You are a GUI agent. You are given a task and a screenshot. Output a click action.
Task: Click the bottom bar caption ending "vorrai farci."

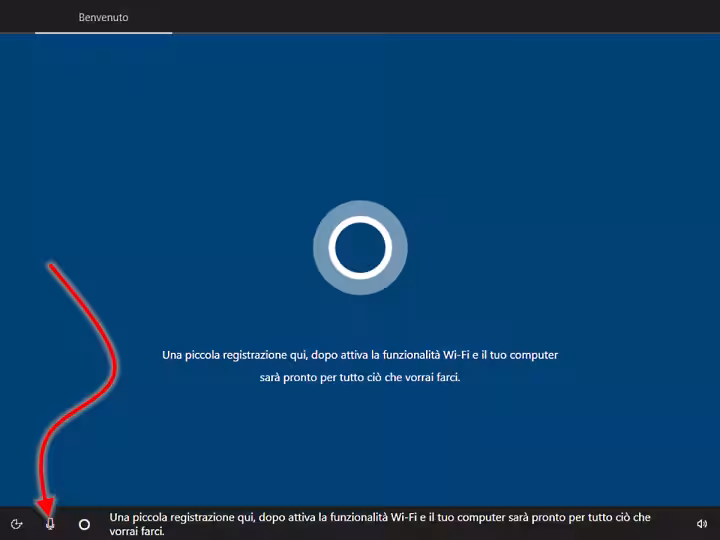(x=380, y=524)
